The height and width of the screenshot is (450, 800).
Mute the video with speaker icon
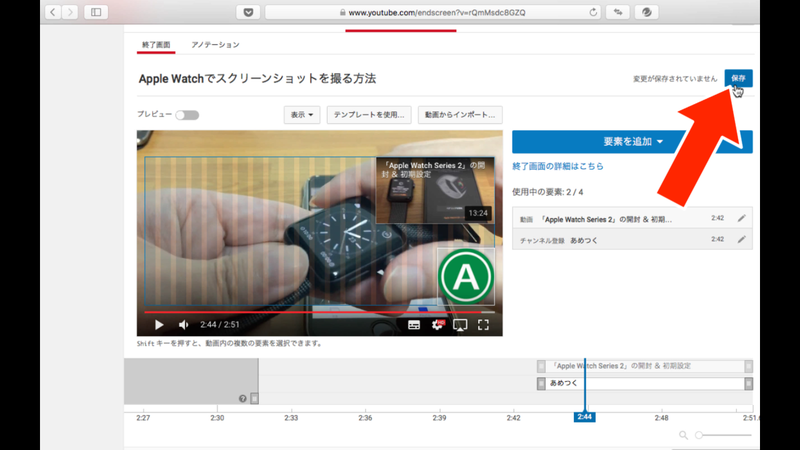point(184,324)
